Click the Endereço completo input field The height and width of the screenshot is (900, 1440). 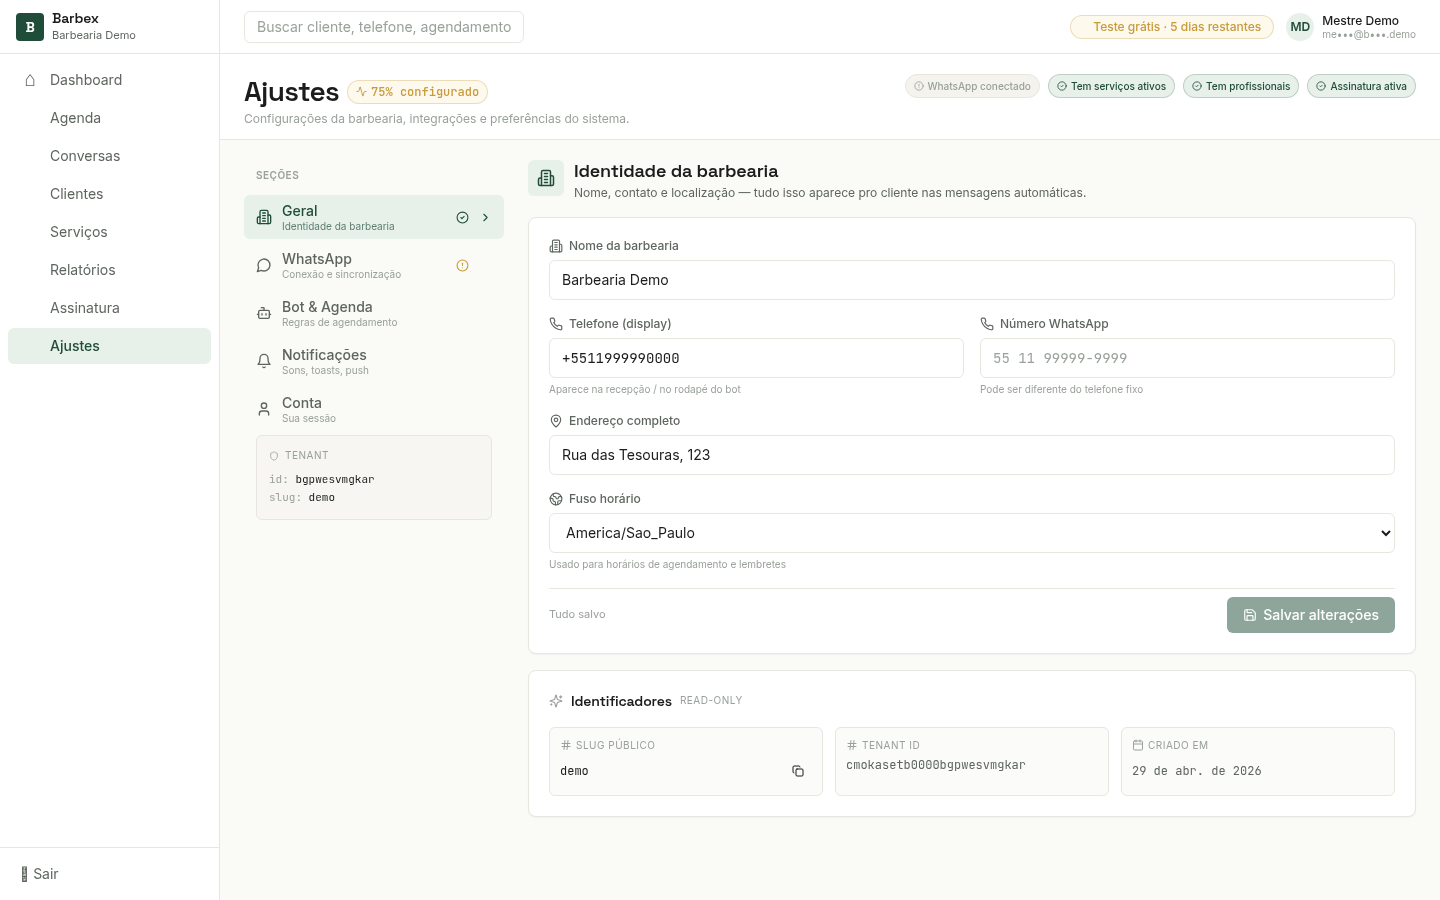(972, 455)
